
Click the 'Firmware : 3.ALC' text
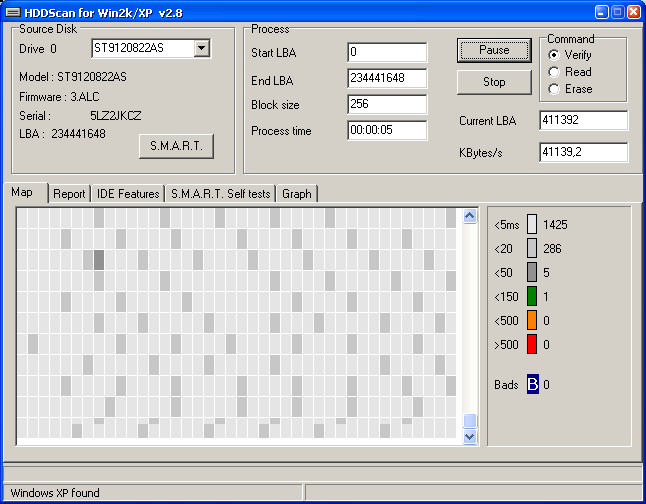(x=59, y=97)
